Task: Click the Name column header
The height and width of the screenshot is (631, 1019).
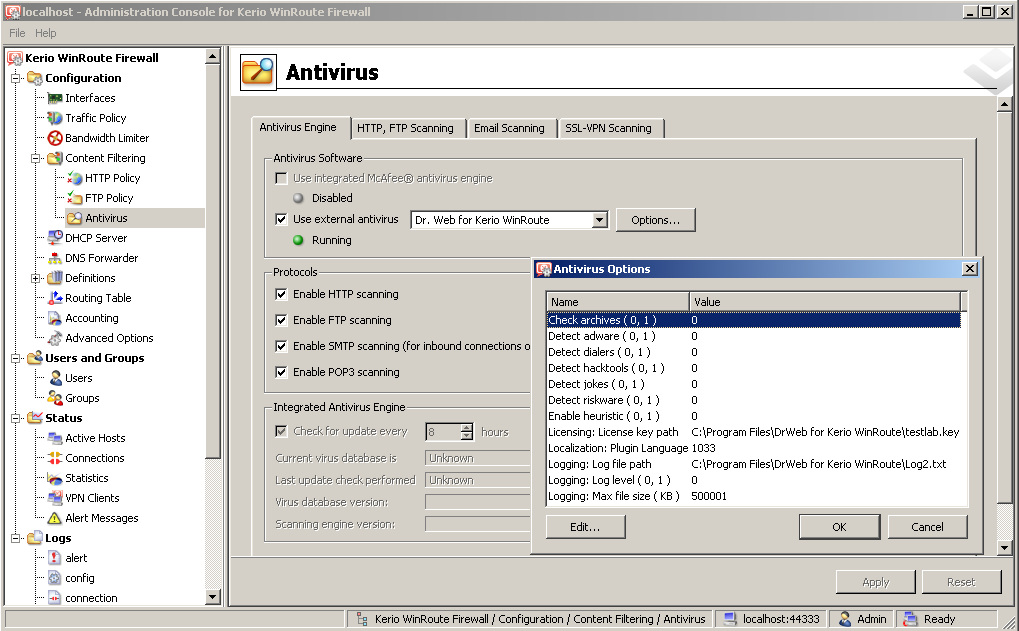Action: (x=618, y=302)
